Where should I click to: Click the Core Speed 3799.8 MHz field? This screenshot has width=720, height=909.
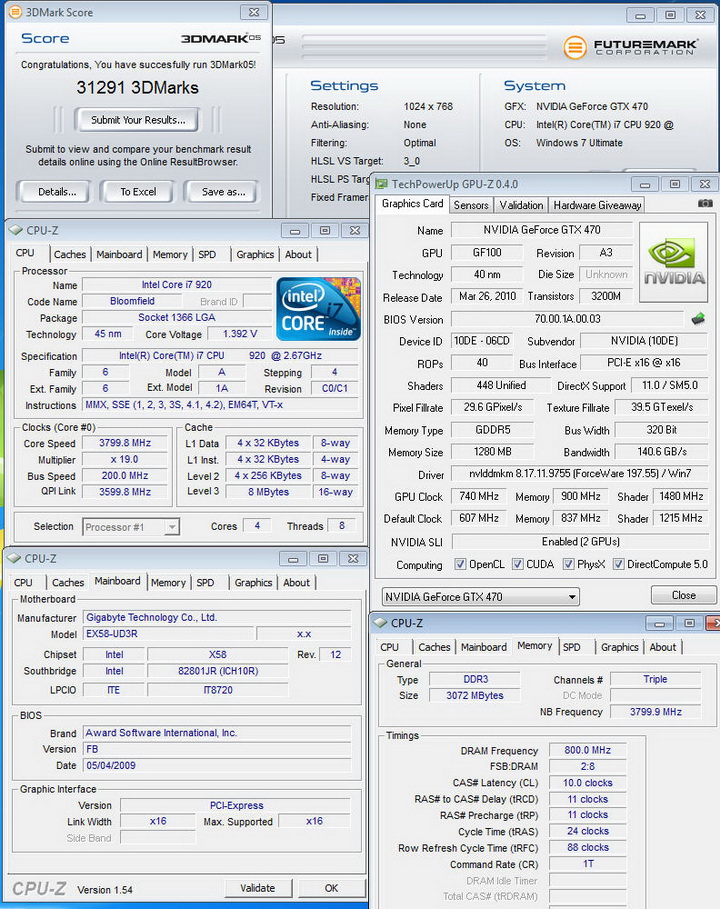(x=125, y=443)
